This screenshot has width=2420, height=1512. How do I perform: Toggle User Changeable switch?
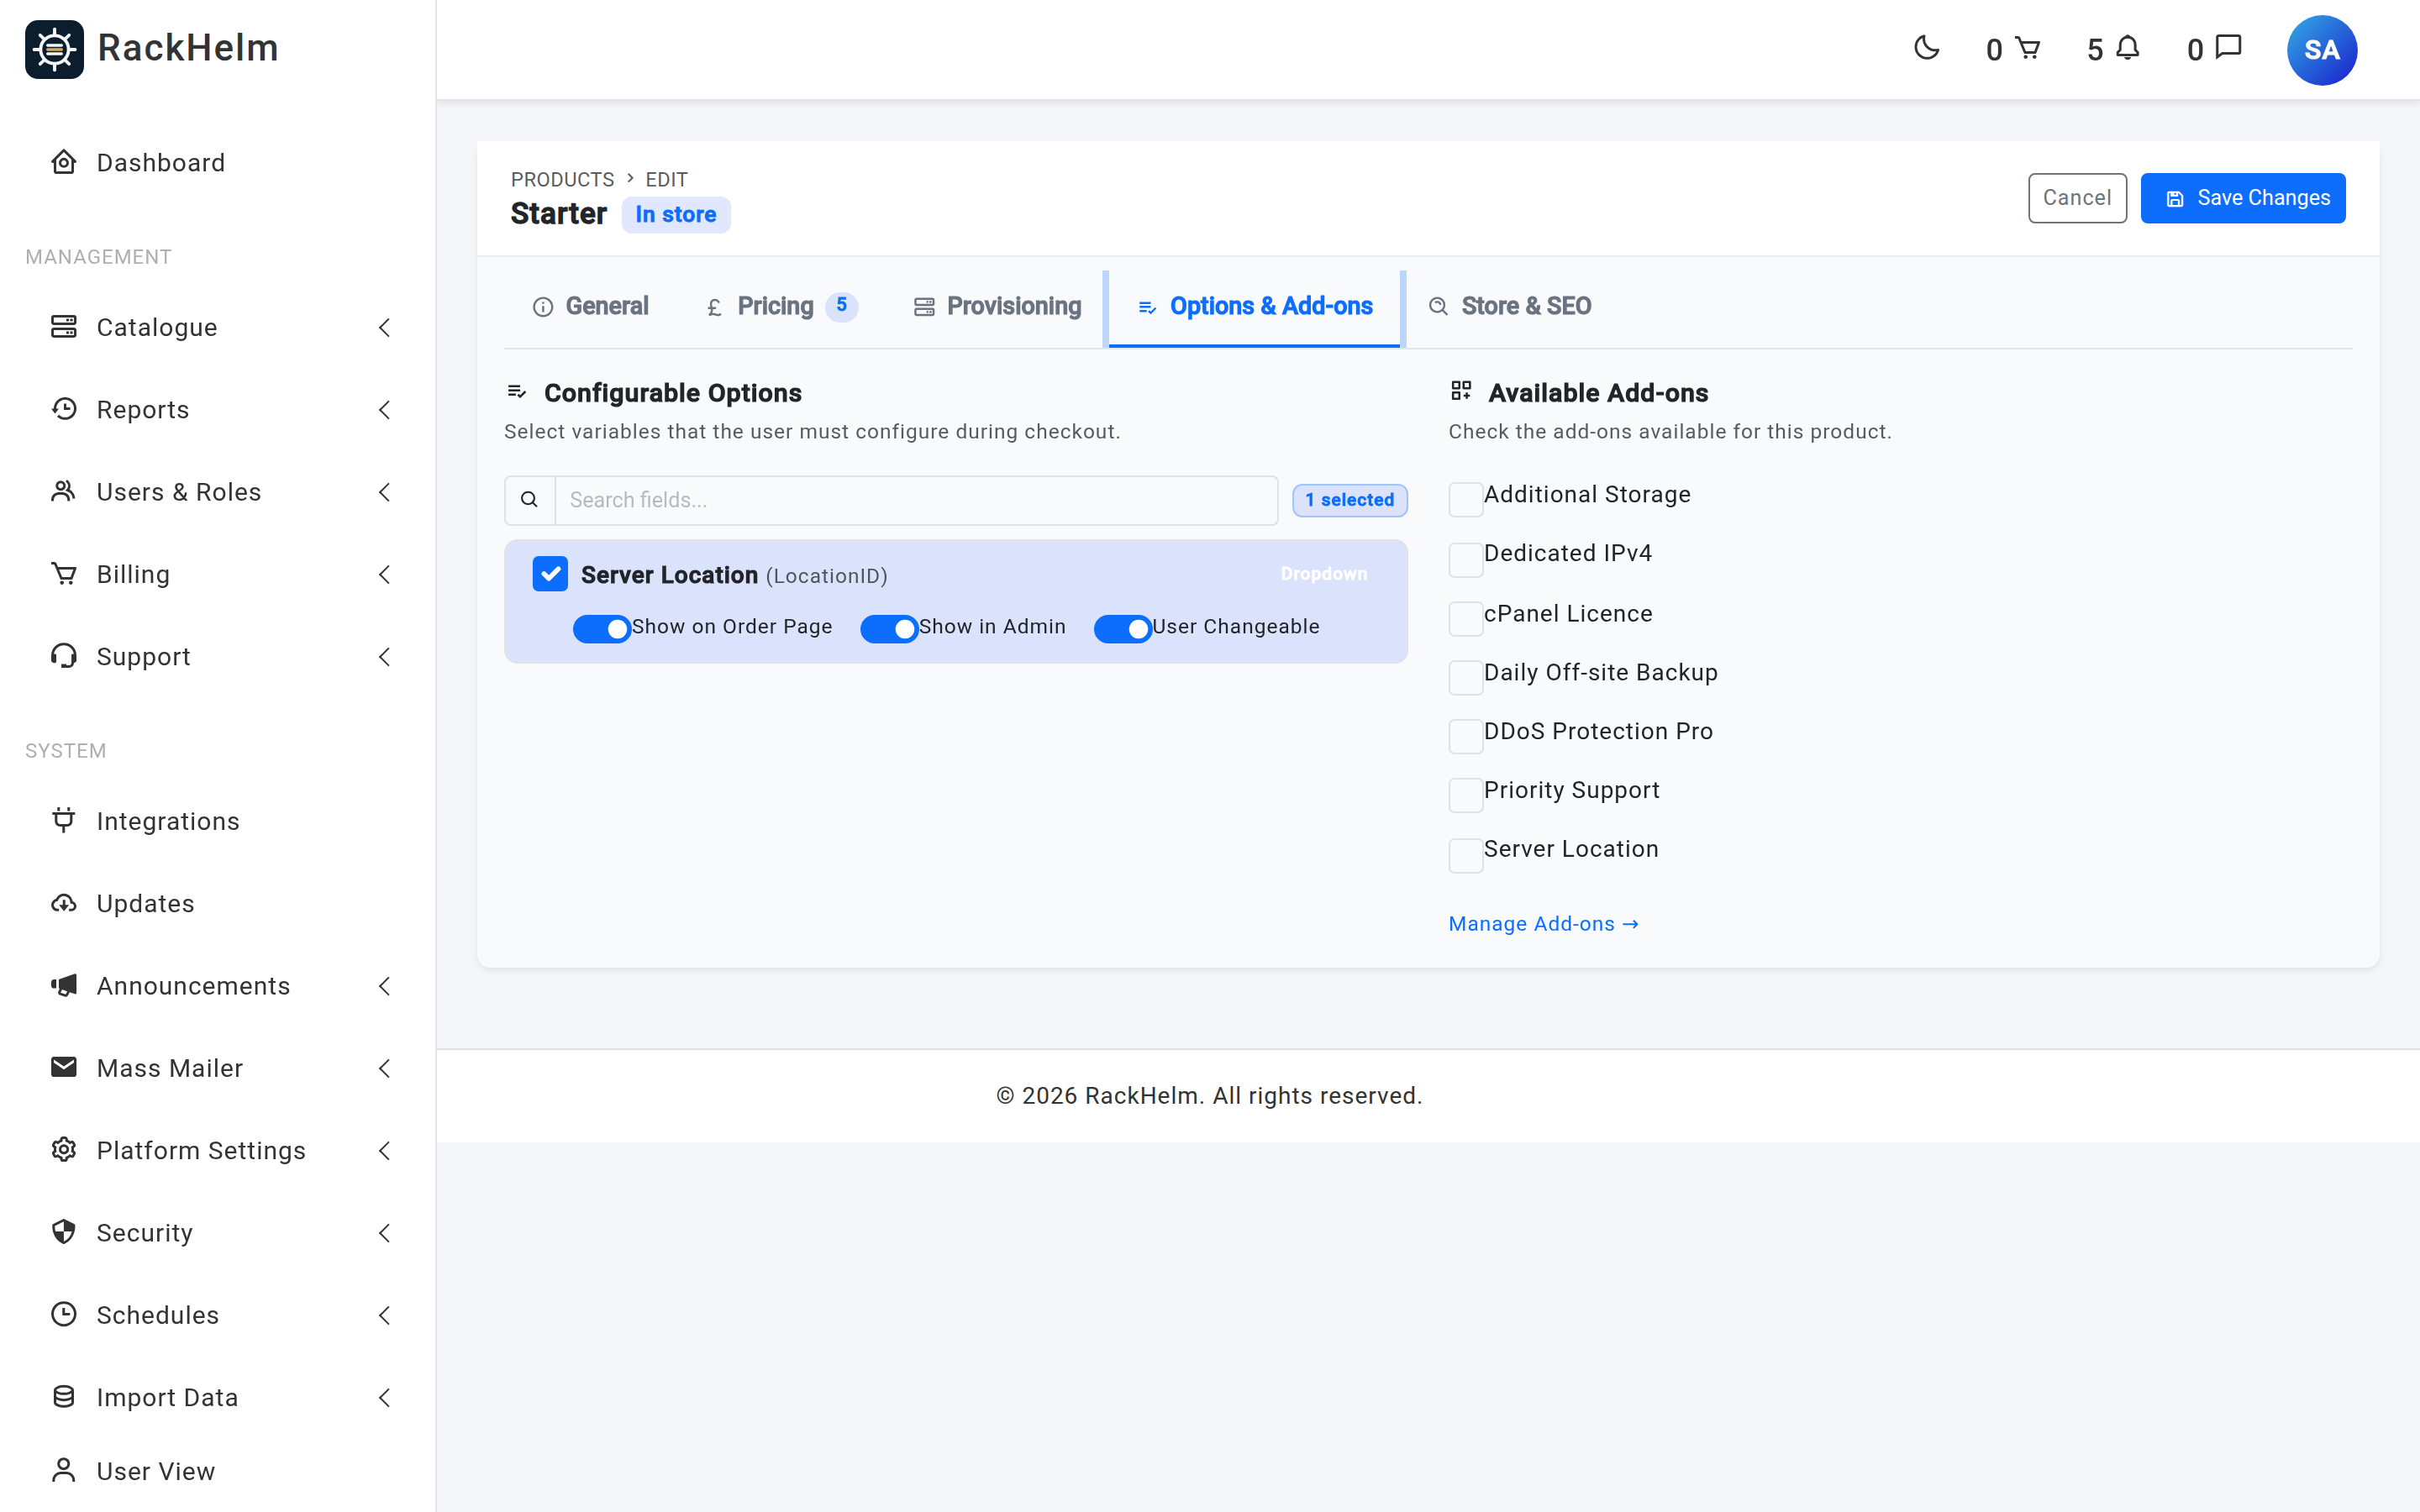pos(1122,628)
